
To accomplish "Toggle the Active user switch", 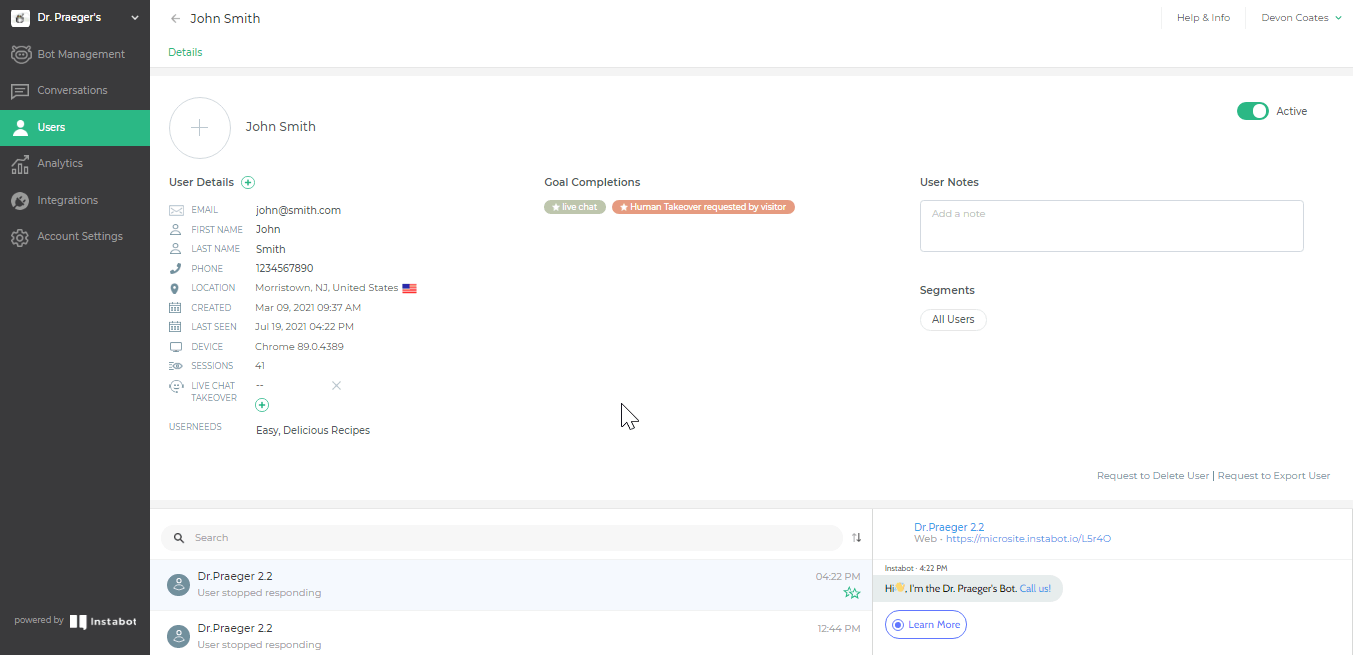I will 1253,111.
